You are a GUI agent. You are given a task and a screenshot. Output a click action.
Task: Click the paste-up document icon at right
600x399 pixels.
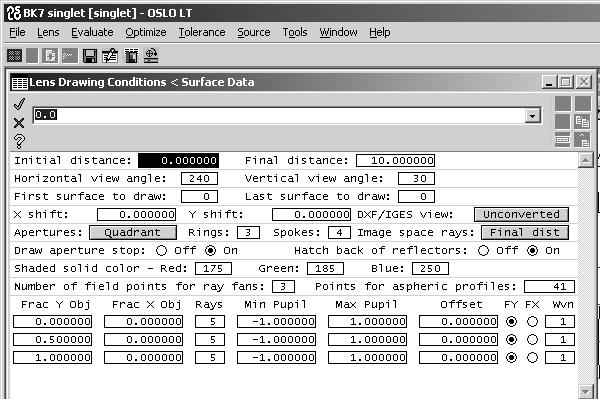[x=582, y=140]
